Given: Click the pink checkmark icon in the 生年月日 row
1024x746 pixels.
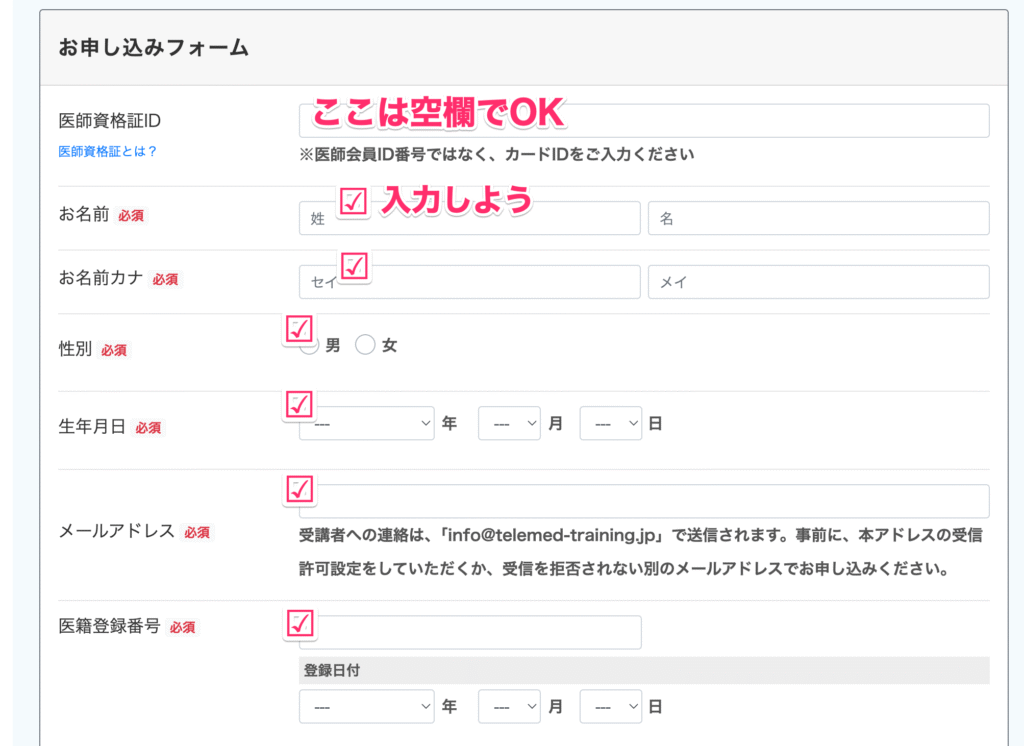Looking at the screenshot, I should [299, 404].
